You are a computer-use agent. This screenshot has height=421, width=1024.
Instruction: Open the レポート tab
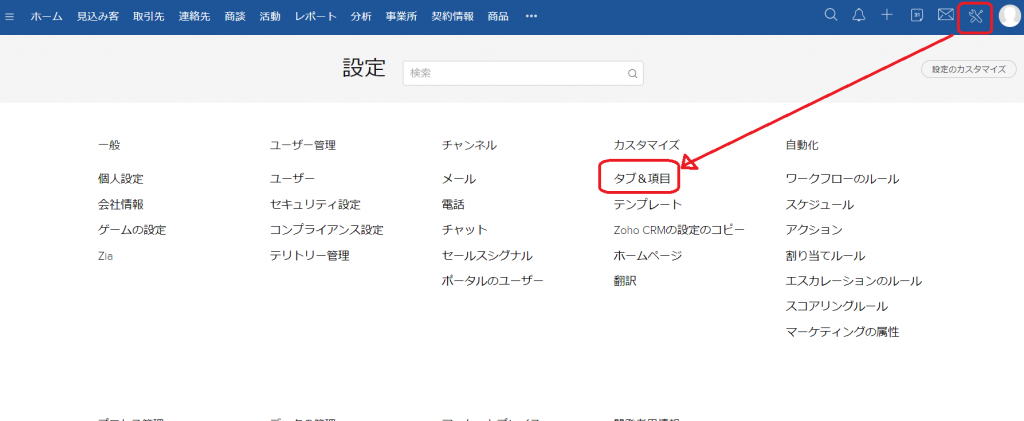click(x=315, y=17)
